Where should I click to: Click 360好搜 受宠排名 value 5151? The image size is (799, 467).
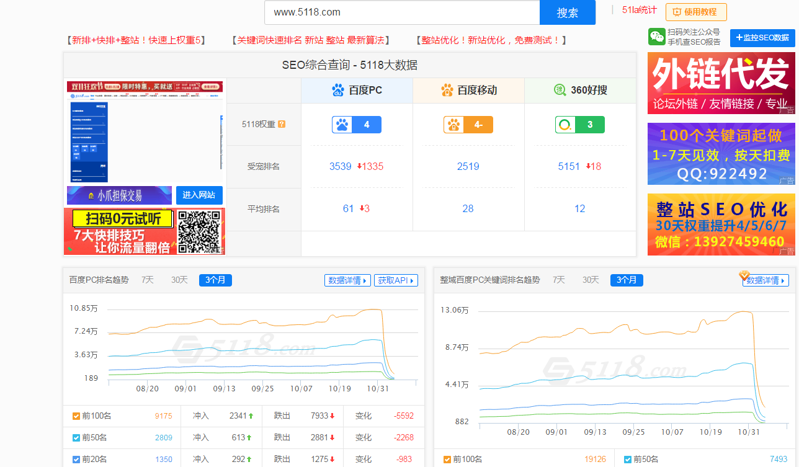tap(569, 166)
